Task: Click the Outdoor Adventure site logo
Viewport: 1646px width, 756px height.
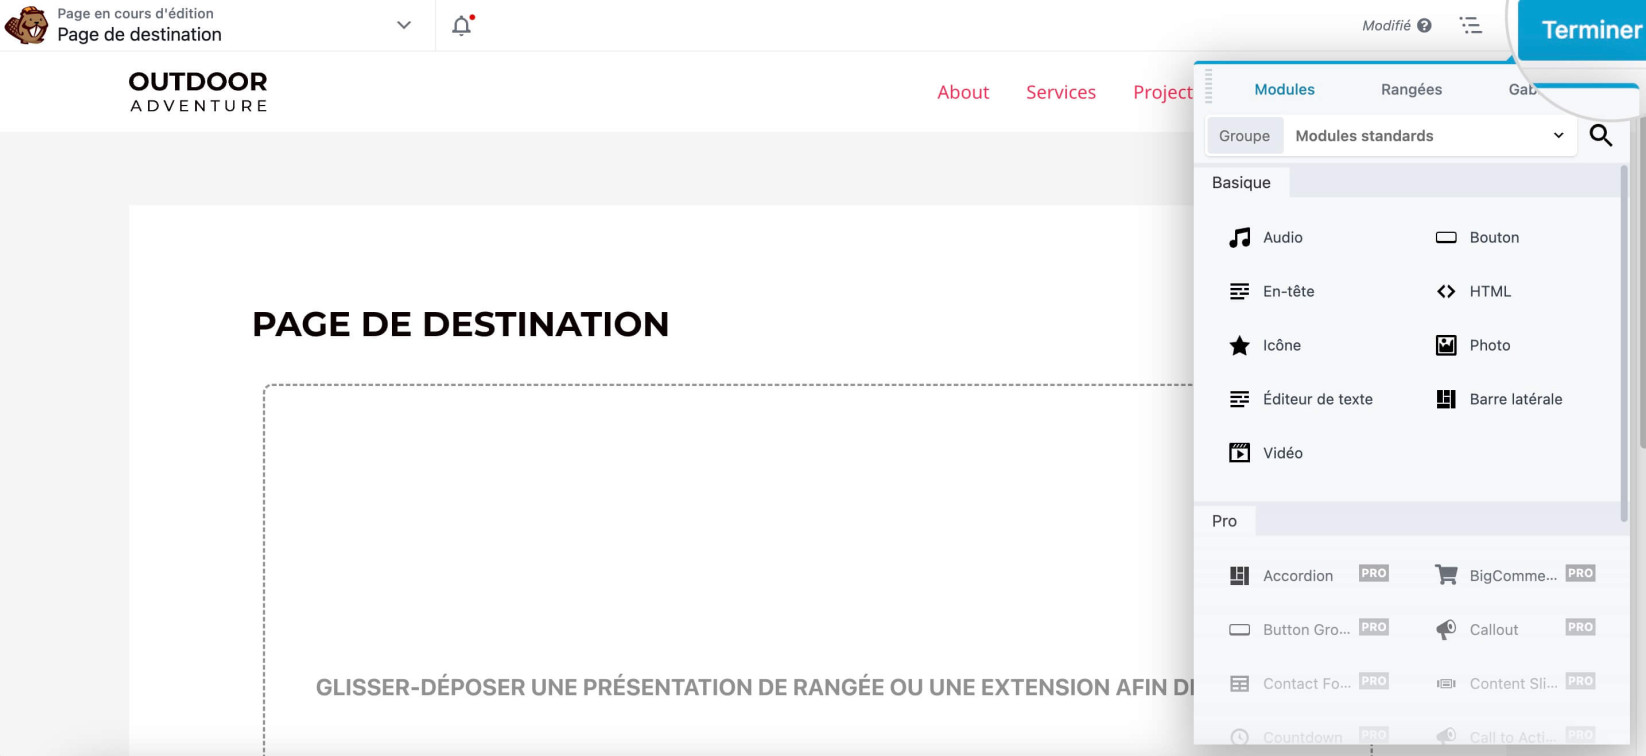Action: coord(198,91)
